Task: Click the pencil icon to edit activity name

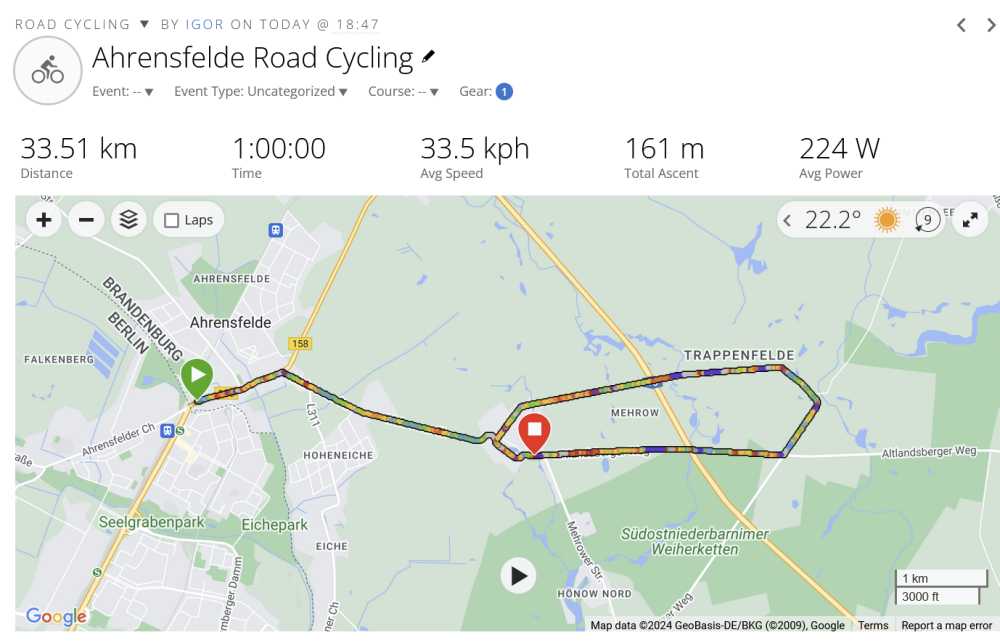Action: [429, 57]
